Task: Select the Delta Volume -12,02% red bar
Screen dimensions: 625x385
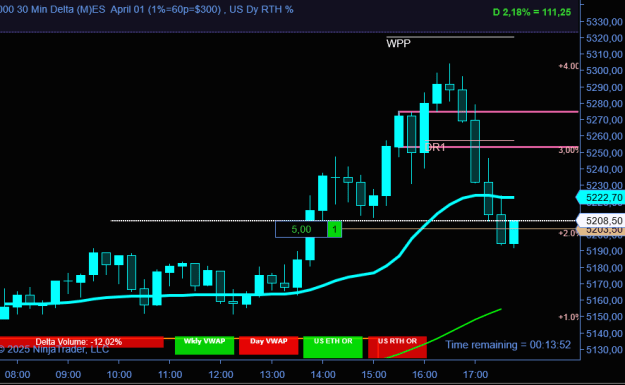Action: point(82,342)
